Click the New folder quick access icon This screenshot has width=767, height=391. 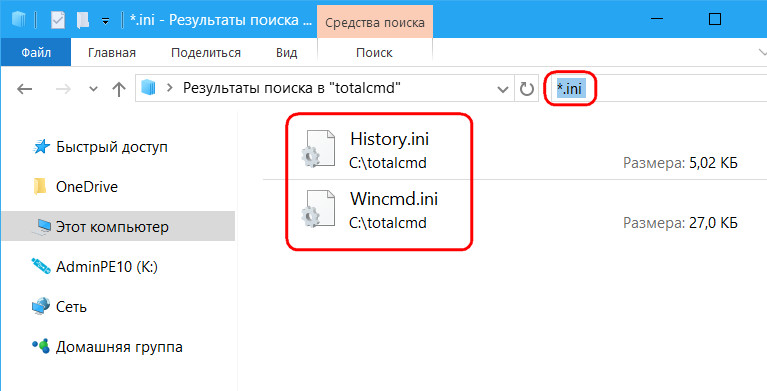coord(83,20)
